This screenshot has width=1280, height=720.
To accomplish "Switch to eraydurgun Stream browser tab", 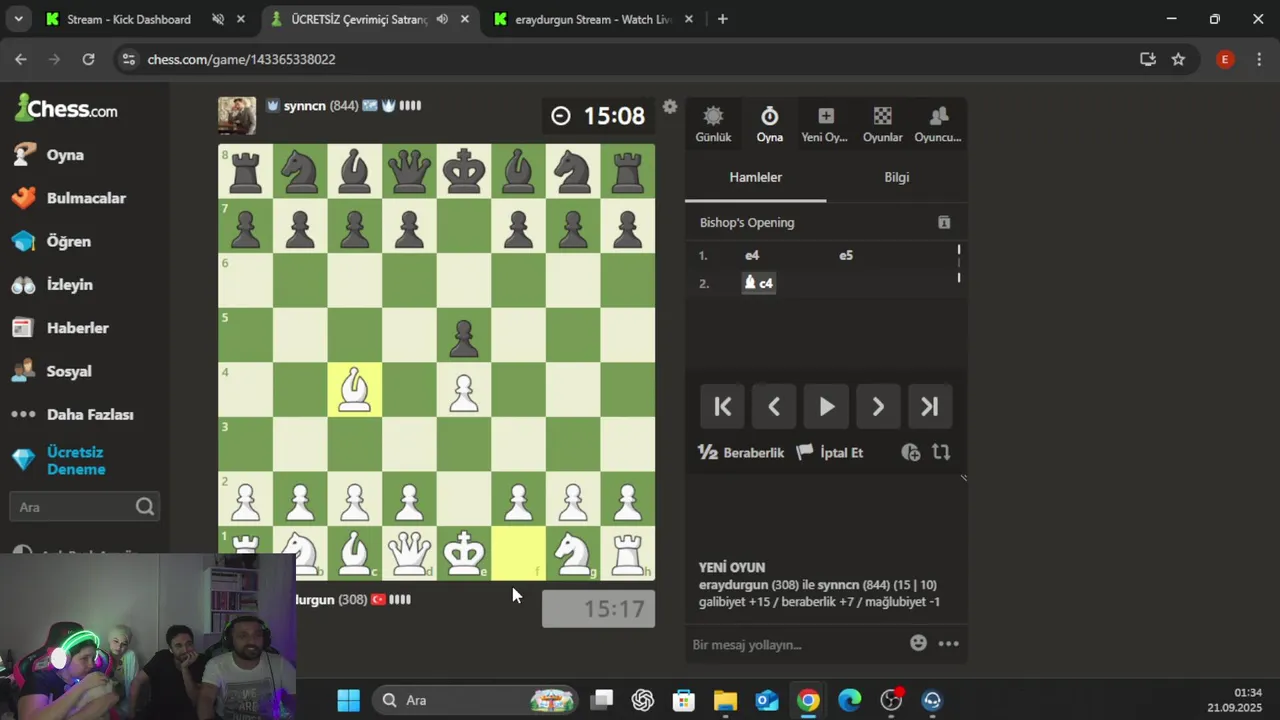I will tap(594, 19).
